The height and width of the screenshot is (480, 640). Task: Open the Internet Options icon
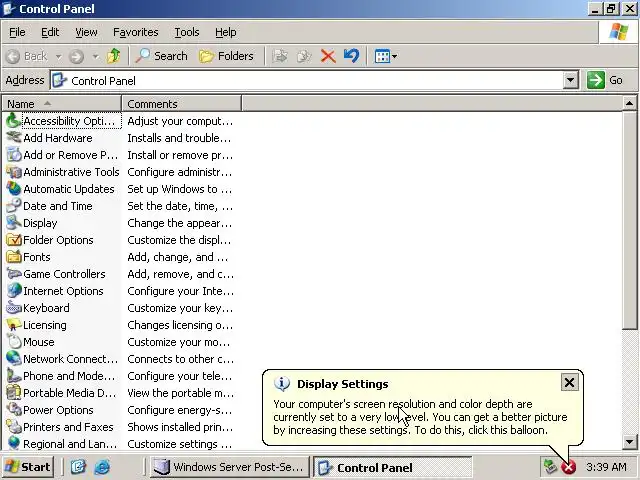pyautogui.click(x=14, y=291)
